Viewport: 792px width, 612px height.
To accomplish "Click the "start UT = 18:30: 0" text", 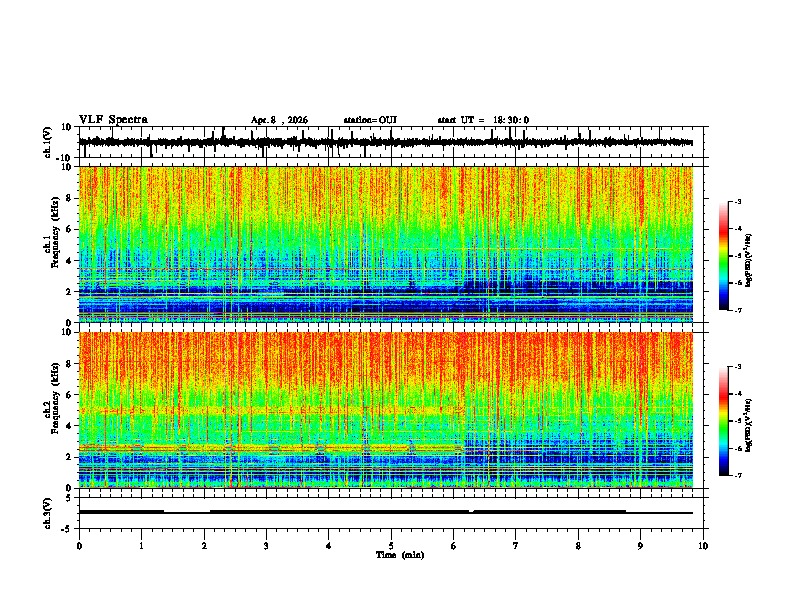I will [x=483, y=120].
